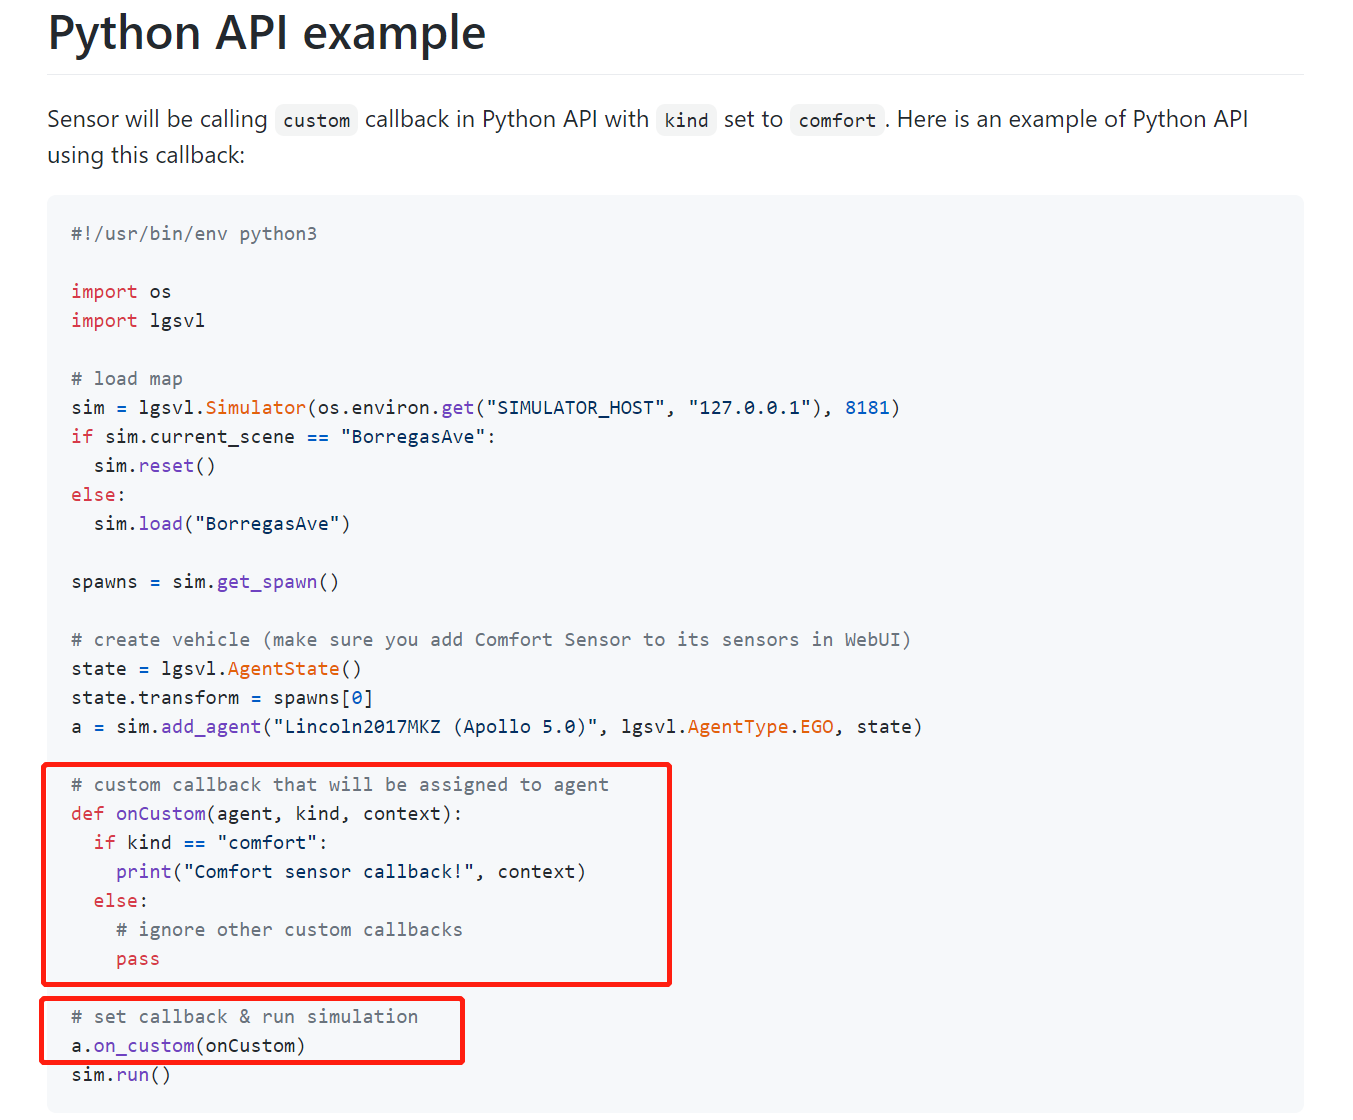Select the SIMULATOR_HOST string in code
The height and width of the screenshot is (1120, 1353).
(x=575, y=407)
